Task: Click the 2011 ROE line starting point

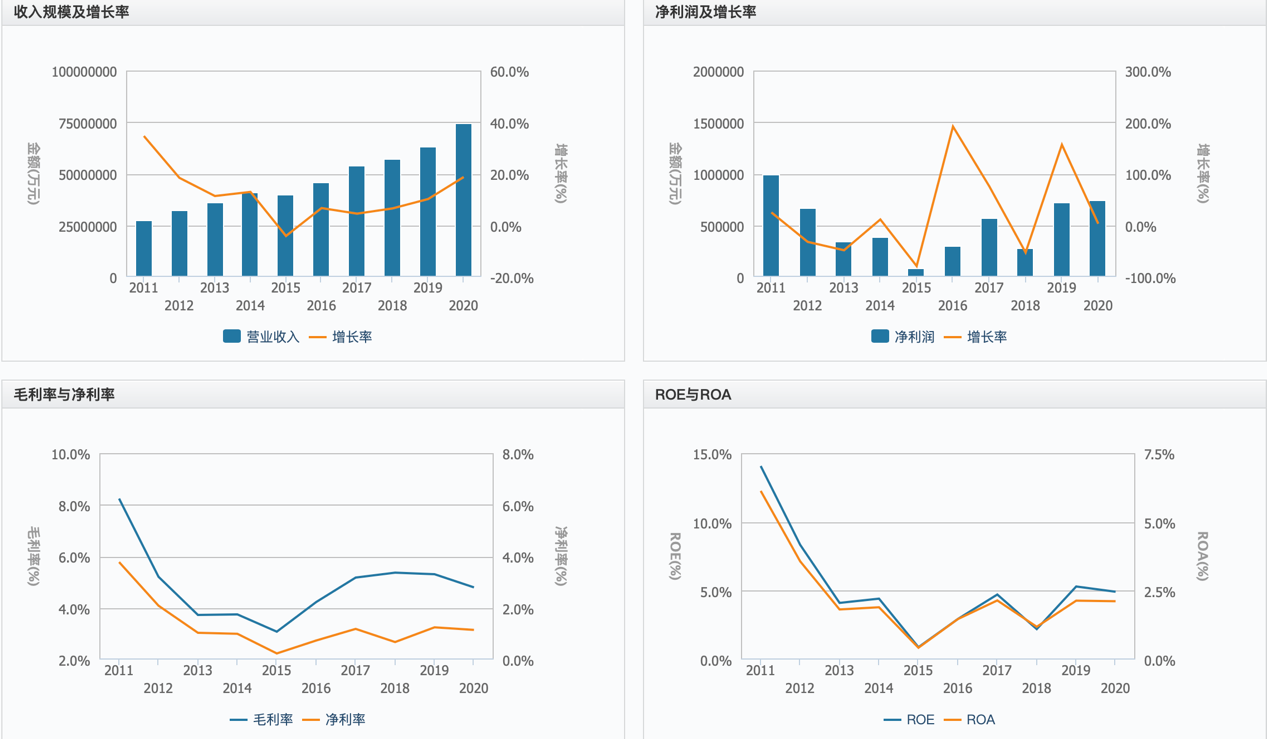Action: 761,467
